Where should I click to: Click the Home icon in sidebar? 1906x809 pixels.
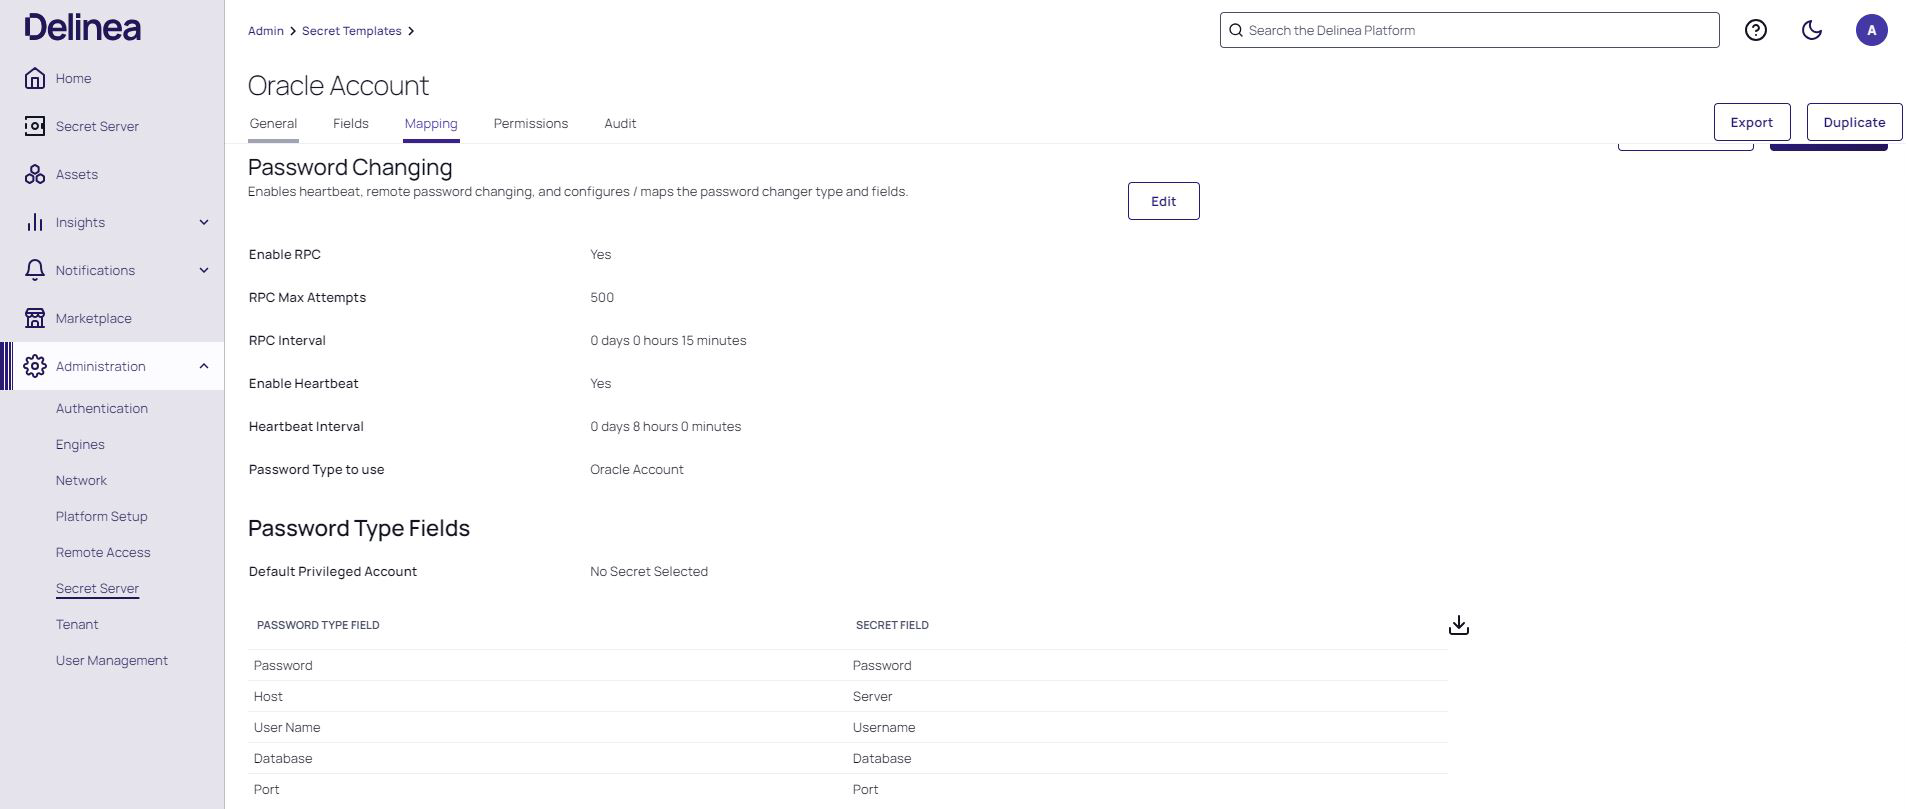(x=35, y=78)
